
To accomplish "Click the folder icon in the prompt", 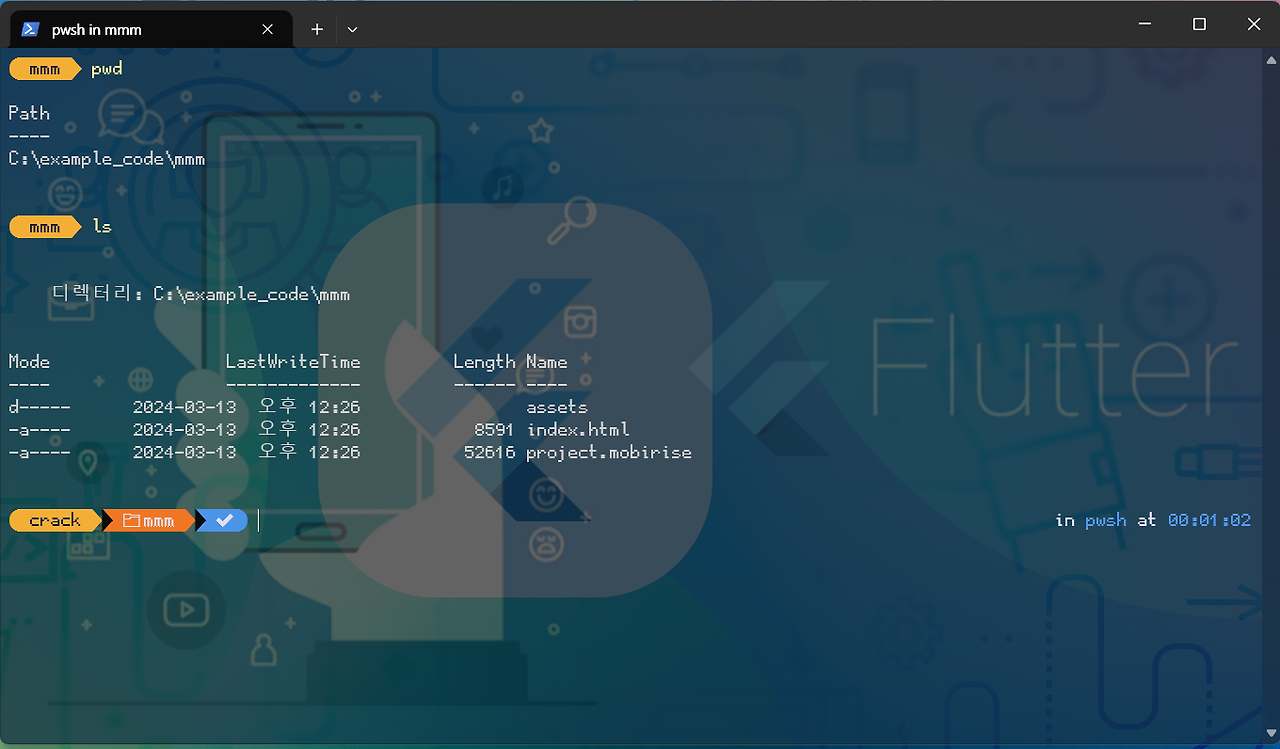I will (x=131, y=520).
